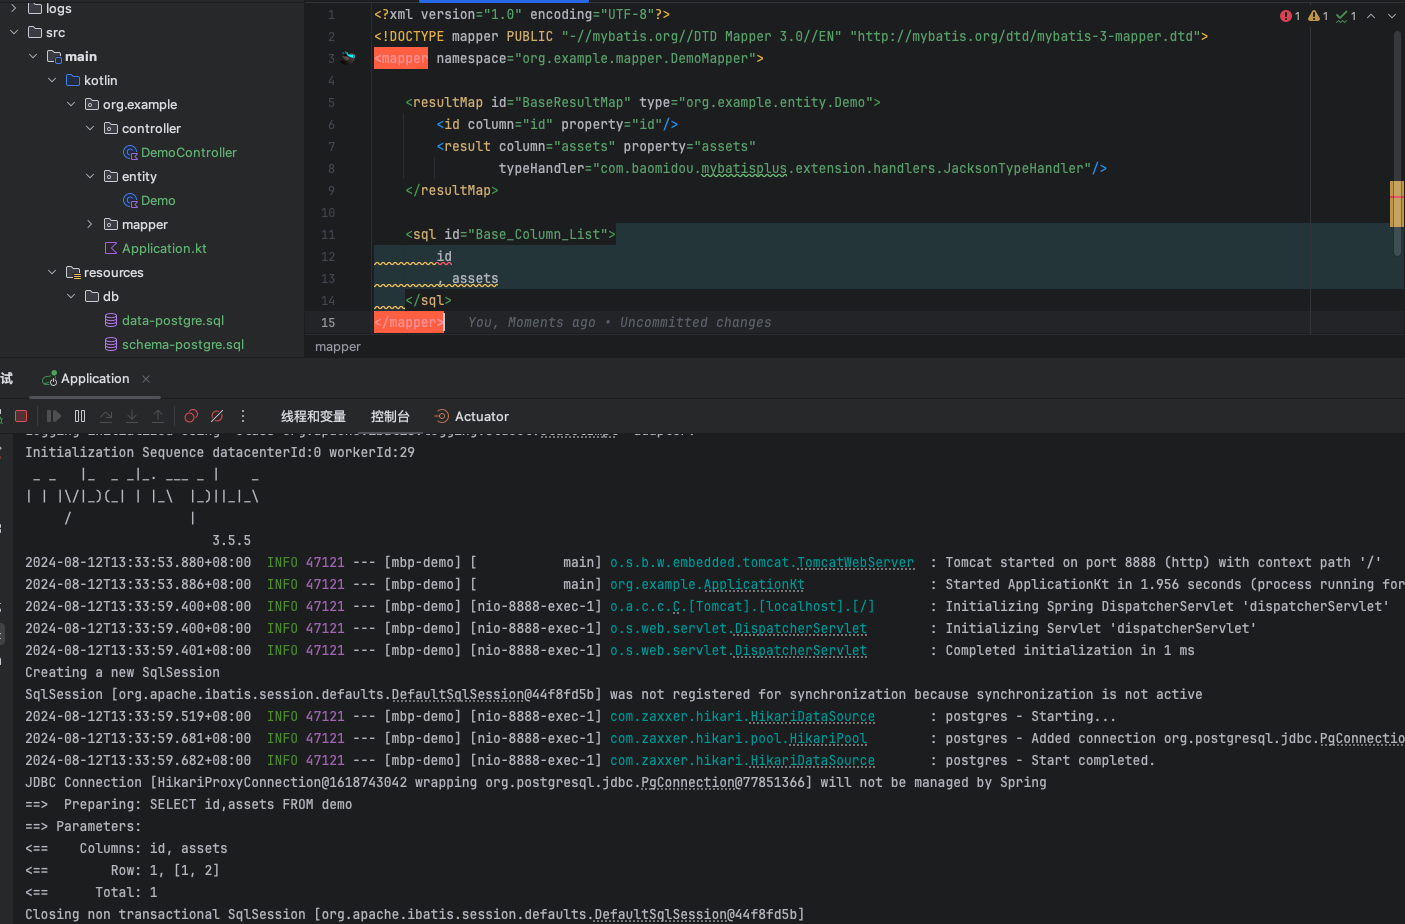Viewport: 1405px width, 924px height.
Task: Collapse the org.example package
Action: coord(70,104)
